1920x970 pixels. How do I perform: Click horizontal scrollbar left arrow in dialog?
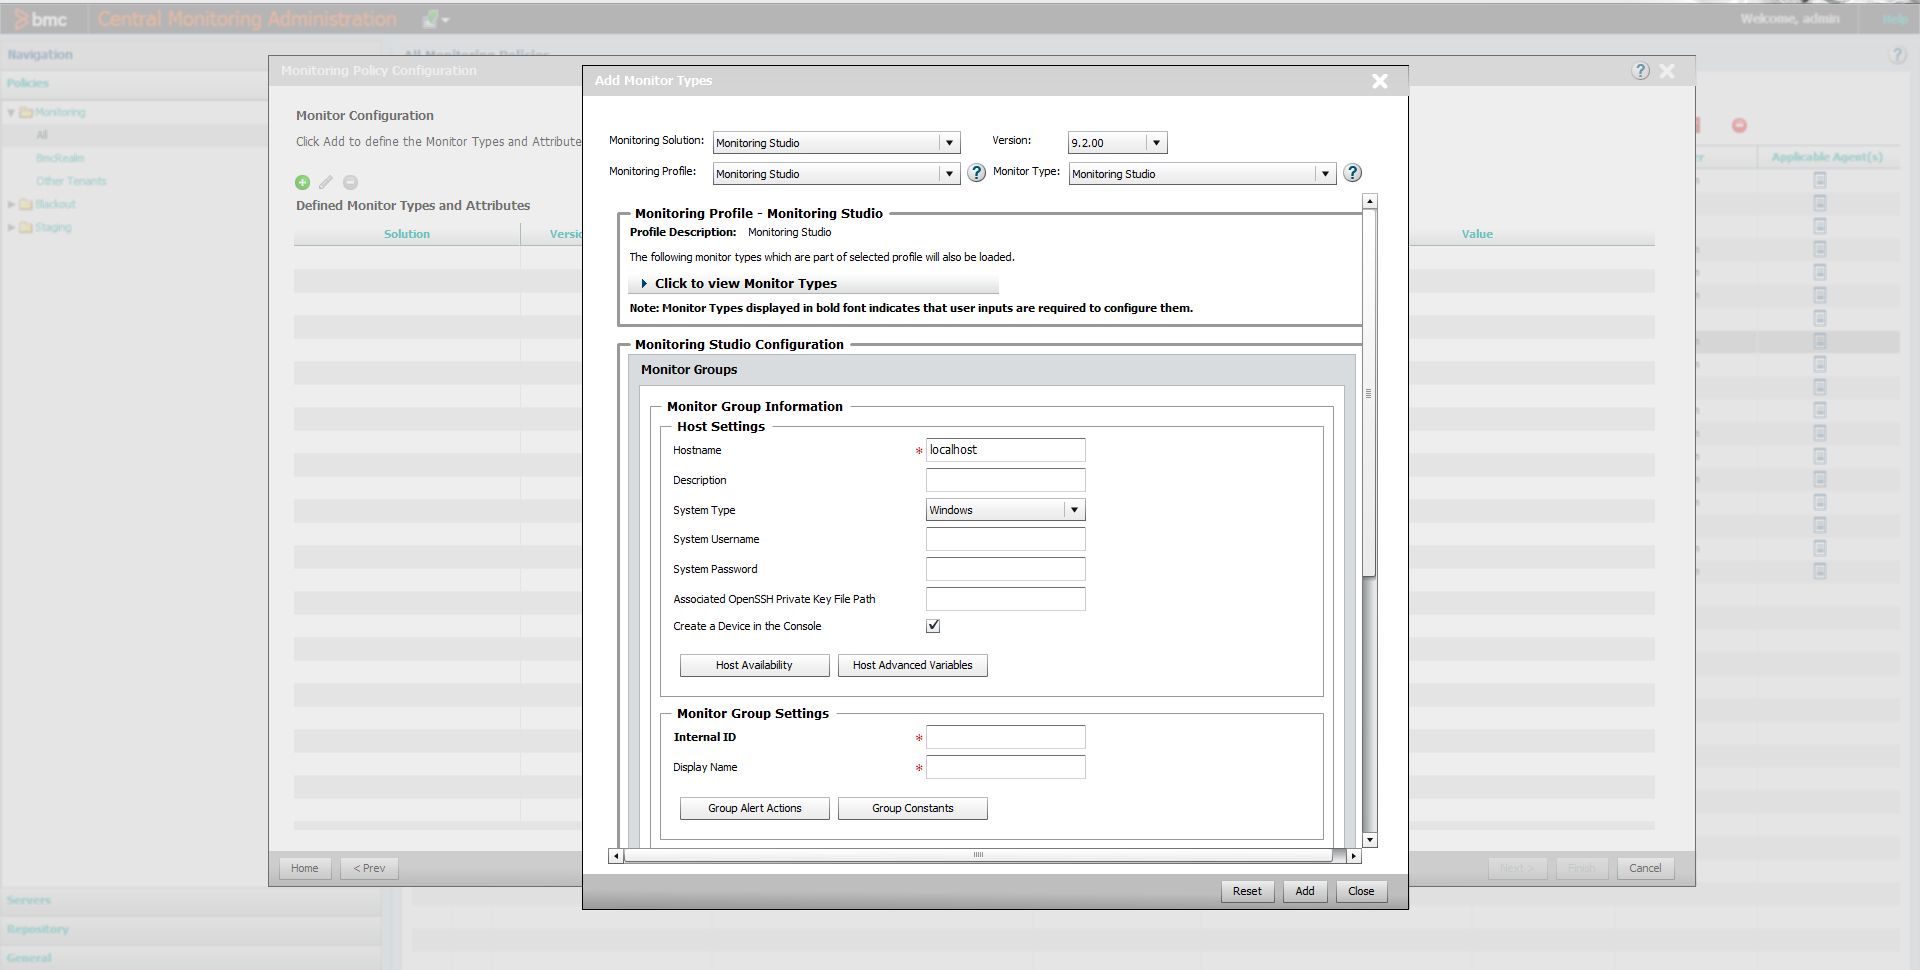tap(616, 856)
